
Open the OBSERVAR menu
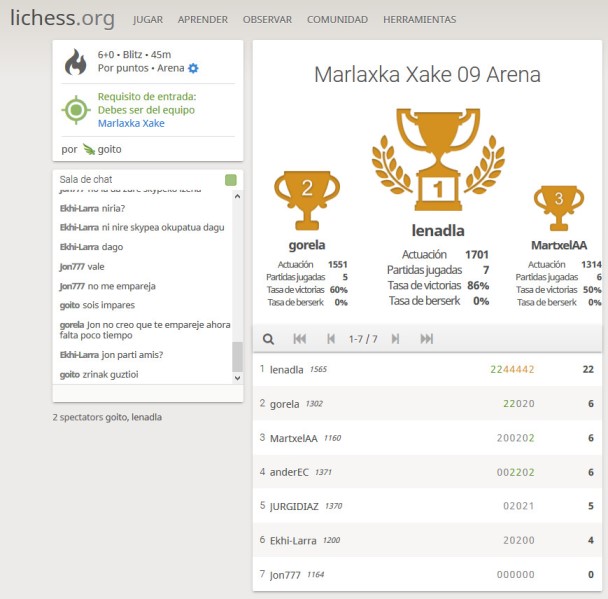tap(267, 19)
